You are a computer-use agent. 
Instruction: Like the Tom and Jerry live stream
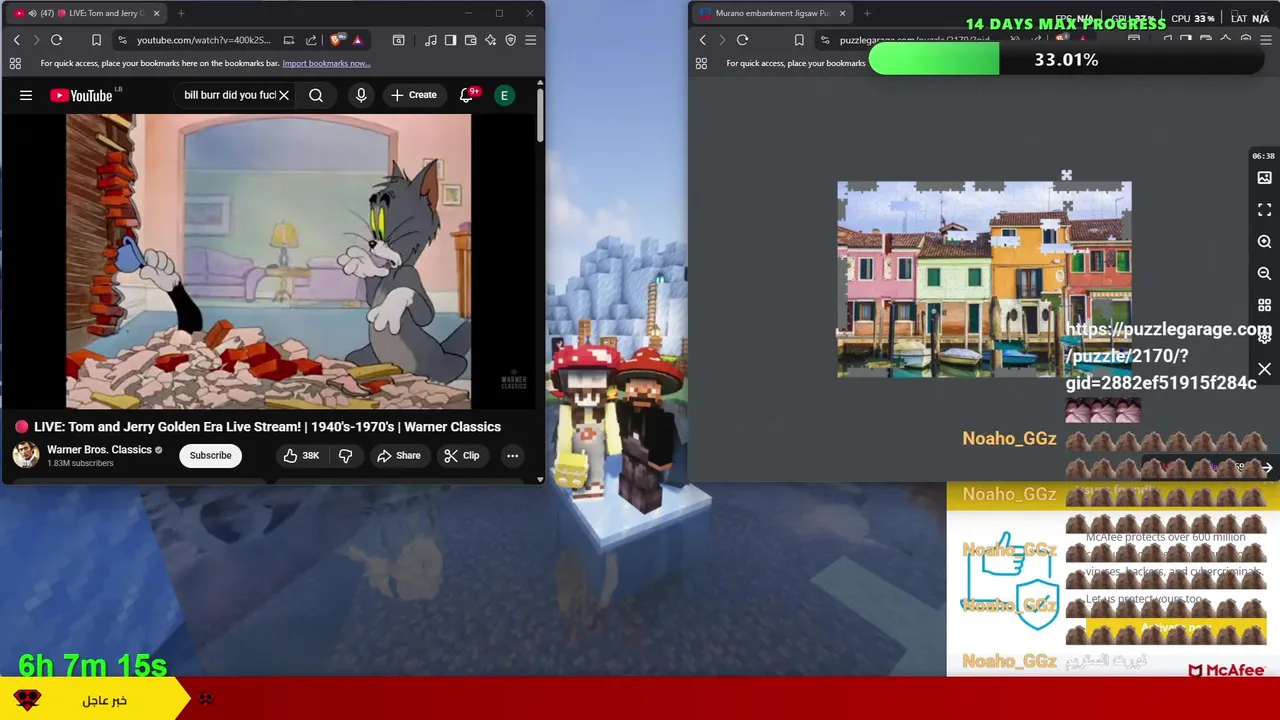coord(300,456)
